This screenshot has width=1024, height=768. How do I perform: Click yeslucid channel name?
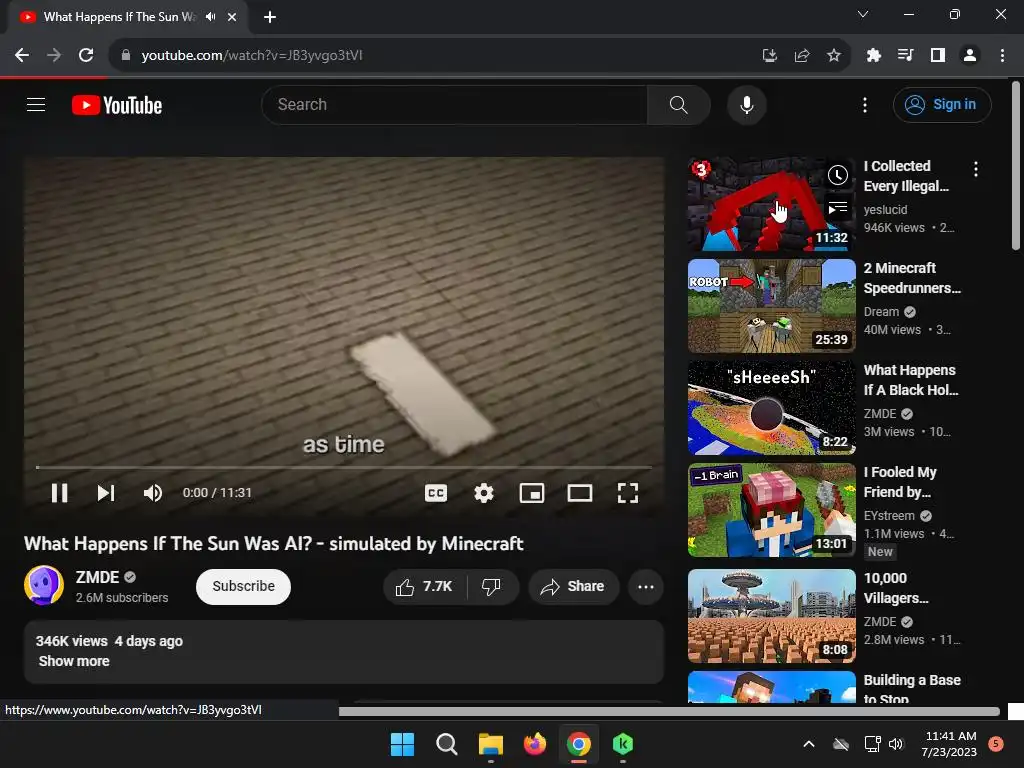tap(885, 210)
